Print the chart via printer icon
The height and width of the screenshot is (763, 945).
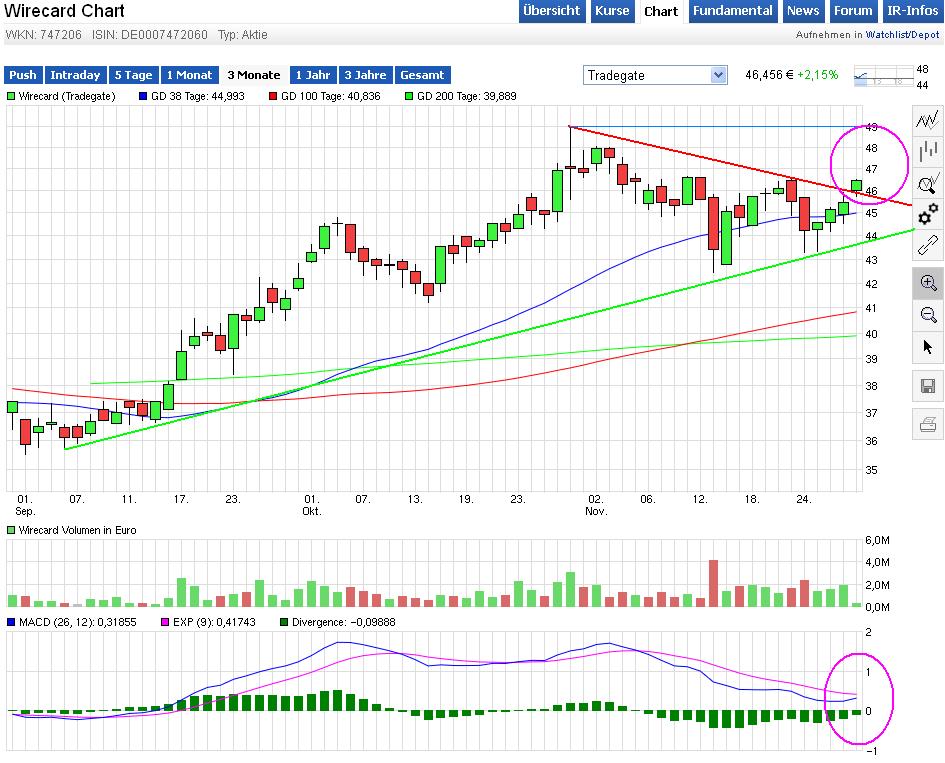click(x=928, y=424)
